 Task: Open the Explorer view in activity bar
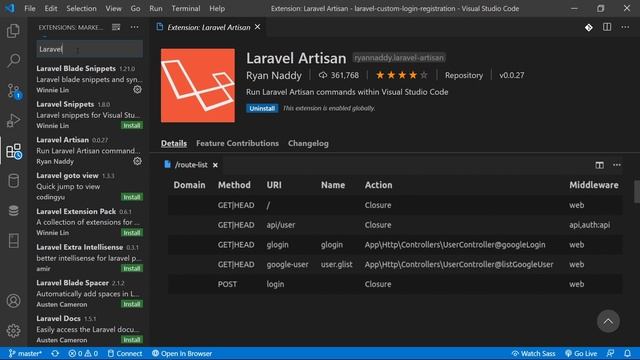13,31
